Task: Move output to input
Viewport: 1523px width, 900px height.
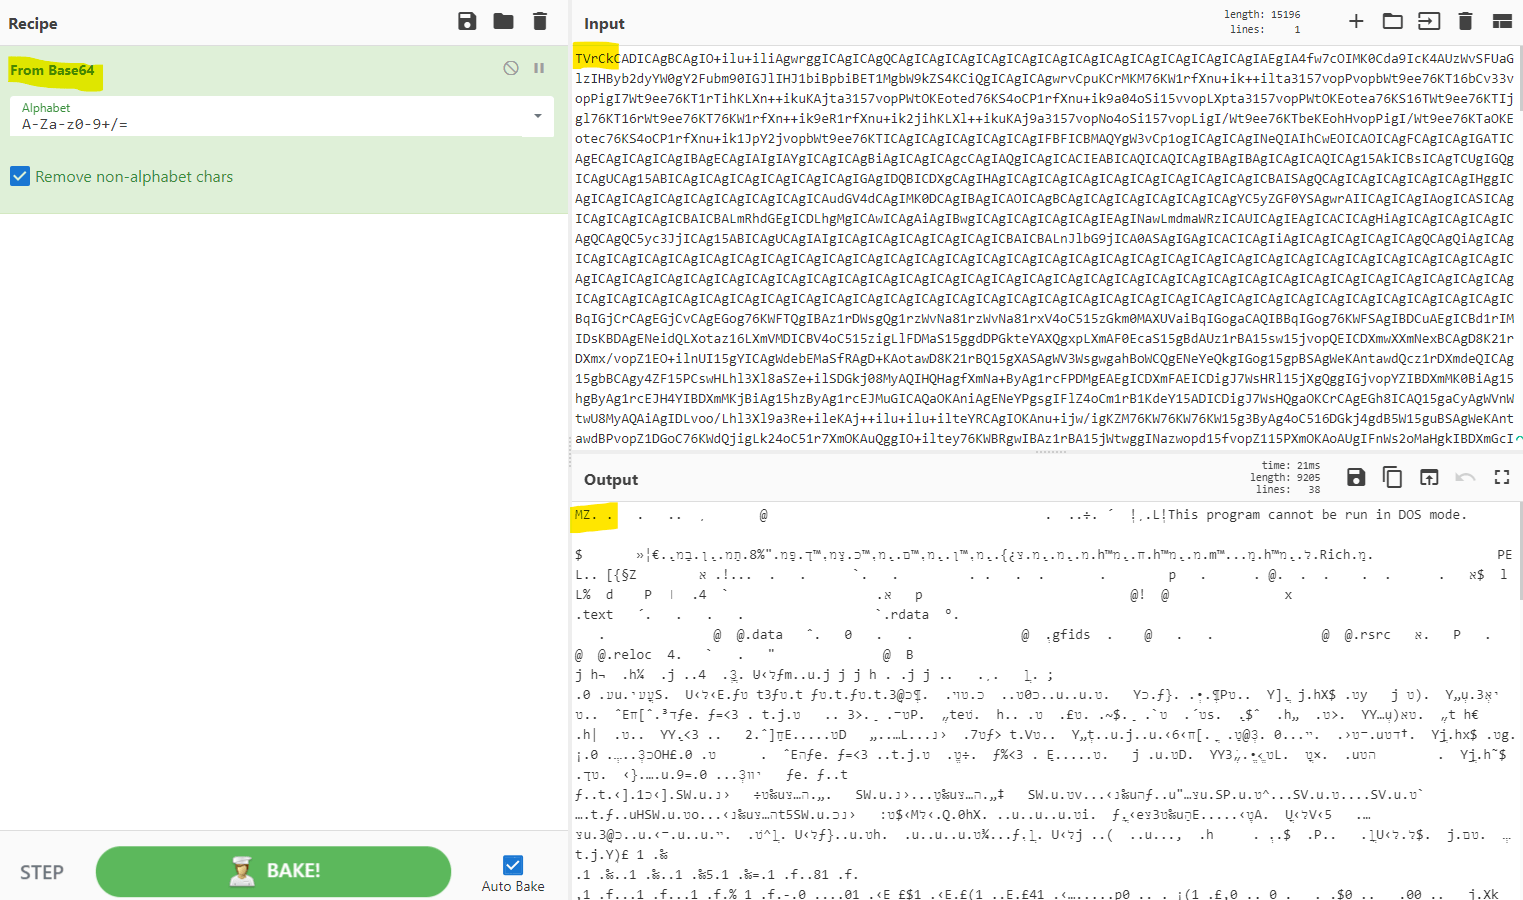Action: (1429, 477)
